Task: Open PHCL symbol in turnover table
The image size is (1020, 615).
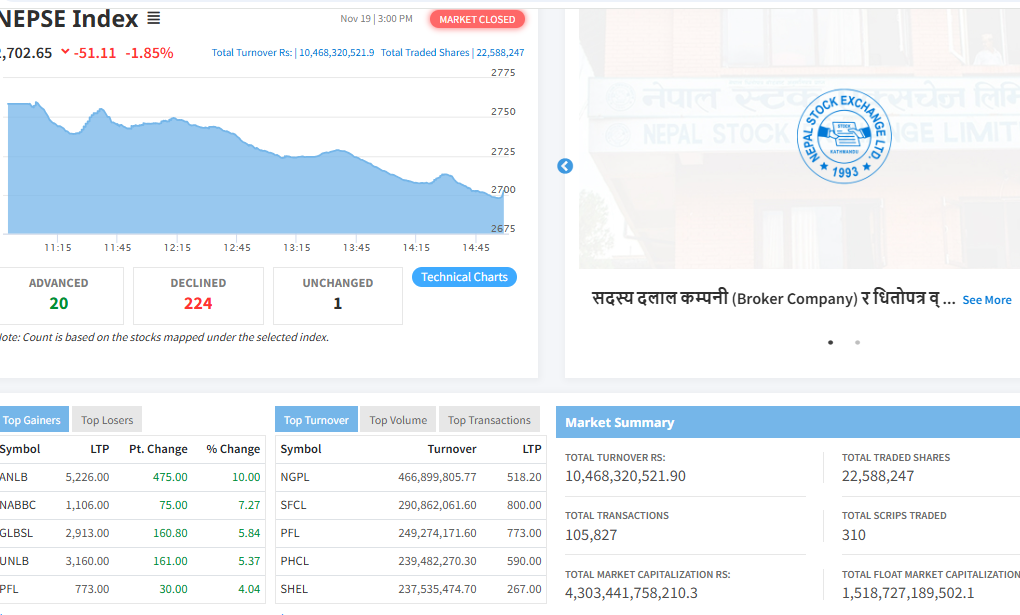Action: [x=295, y=561]
